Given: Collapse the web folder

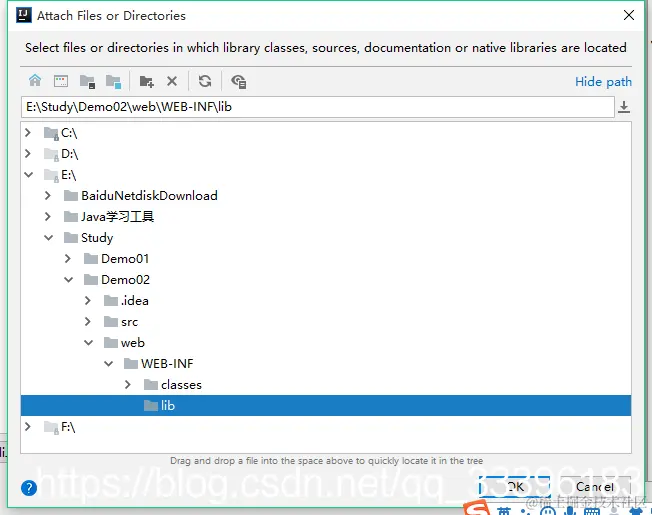Looking at the screenshot, I should point(88,343).
